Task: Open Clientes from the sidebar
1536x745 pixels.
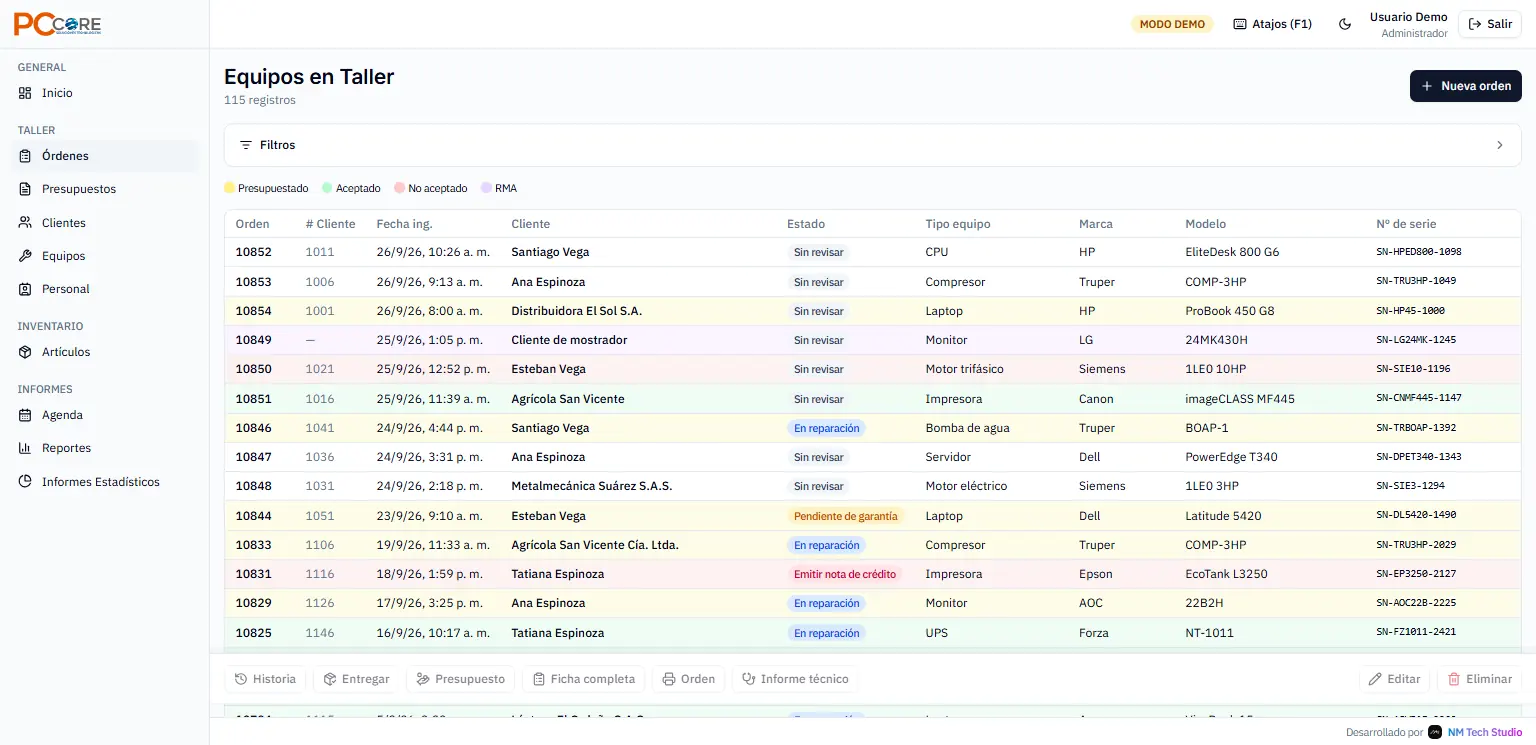Action: tap(104, 223)
